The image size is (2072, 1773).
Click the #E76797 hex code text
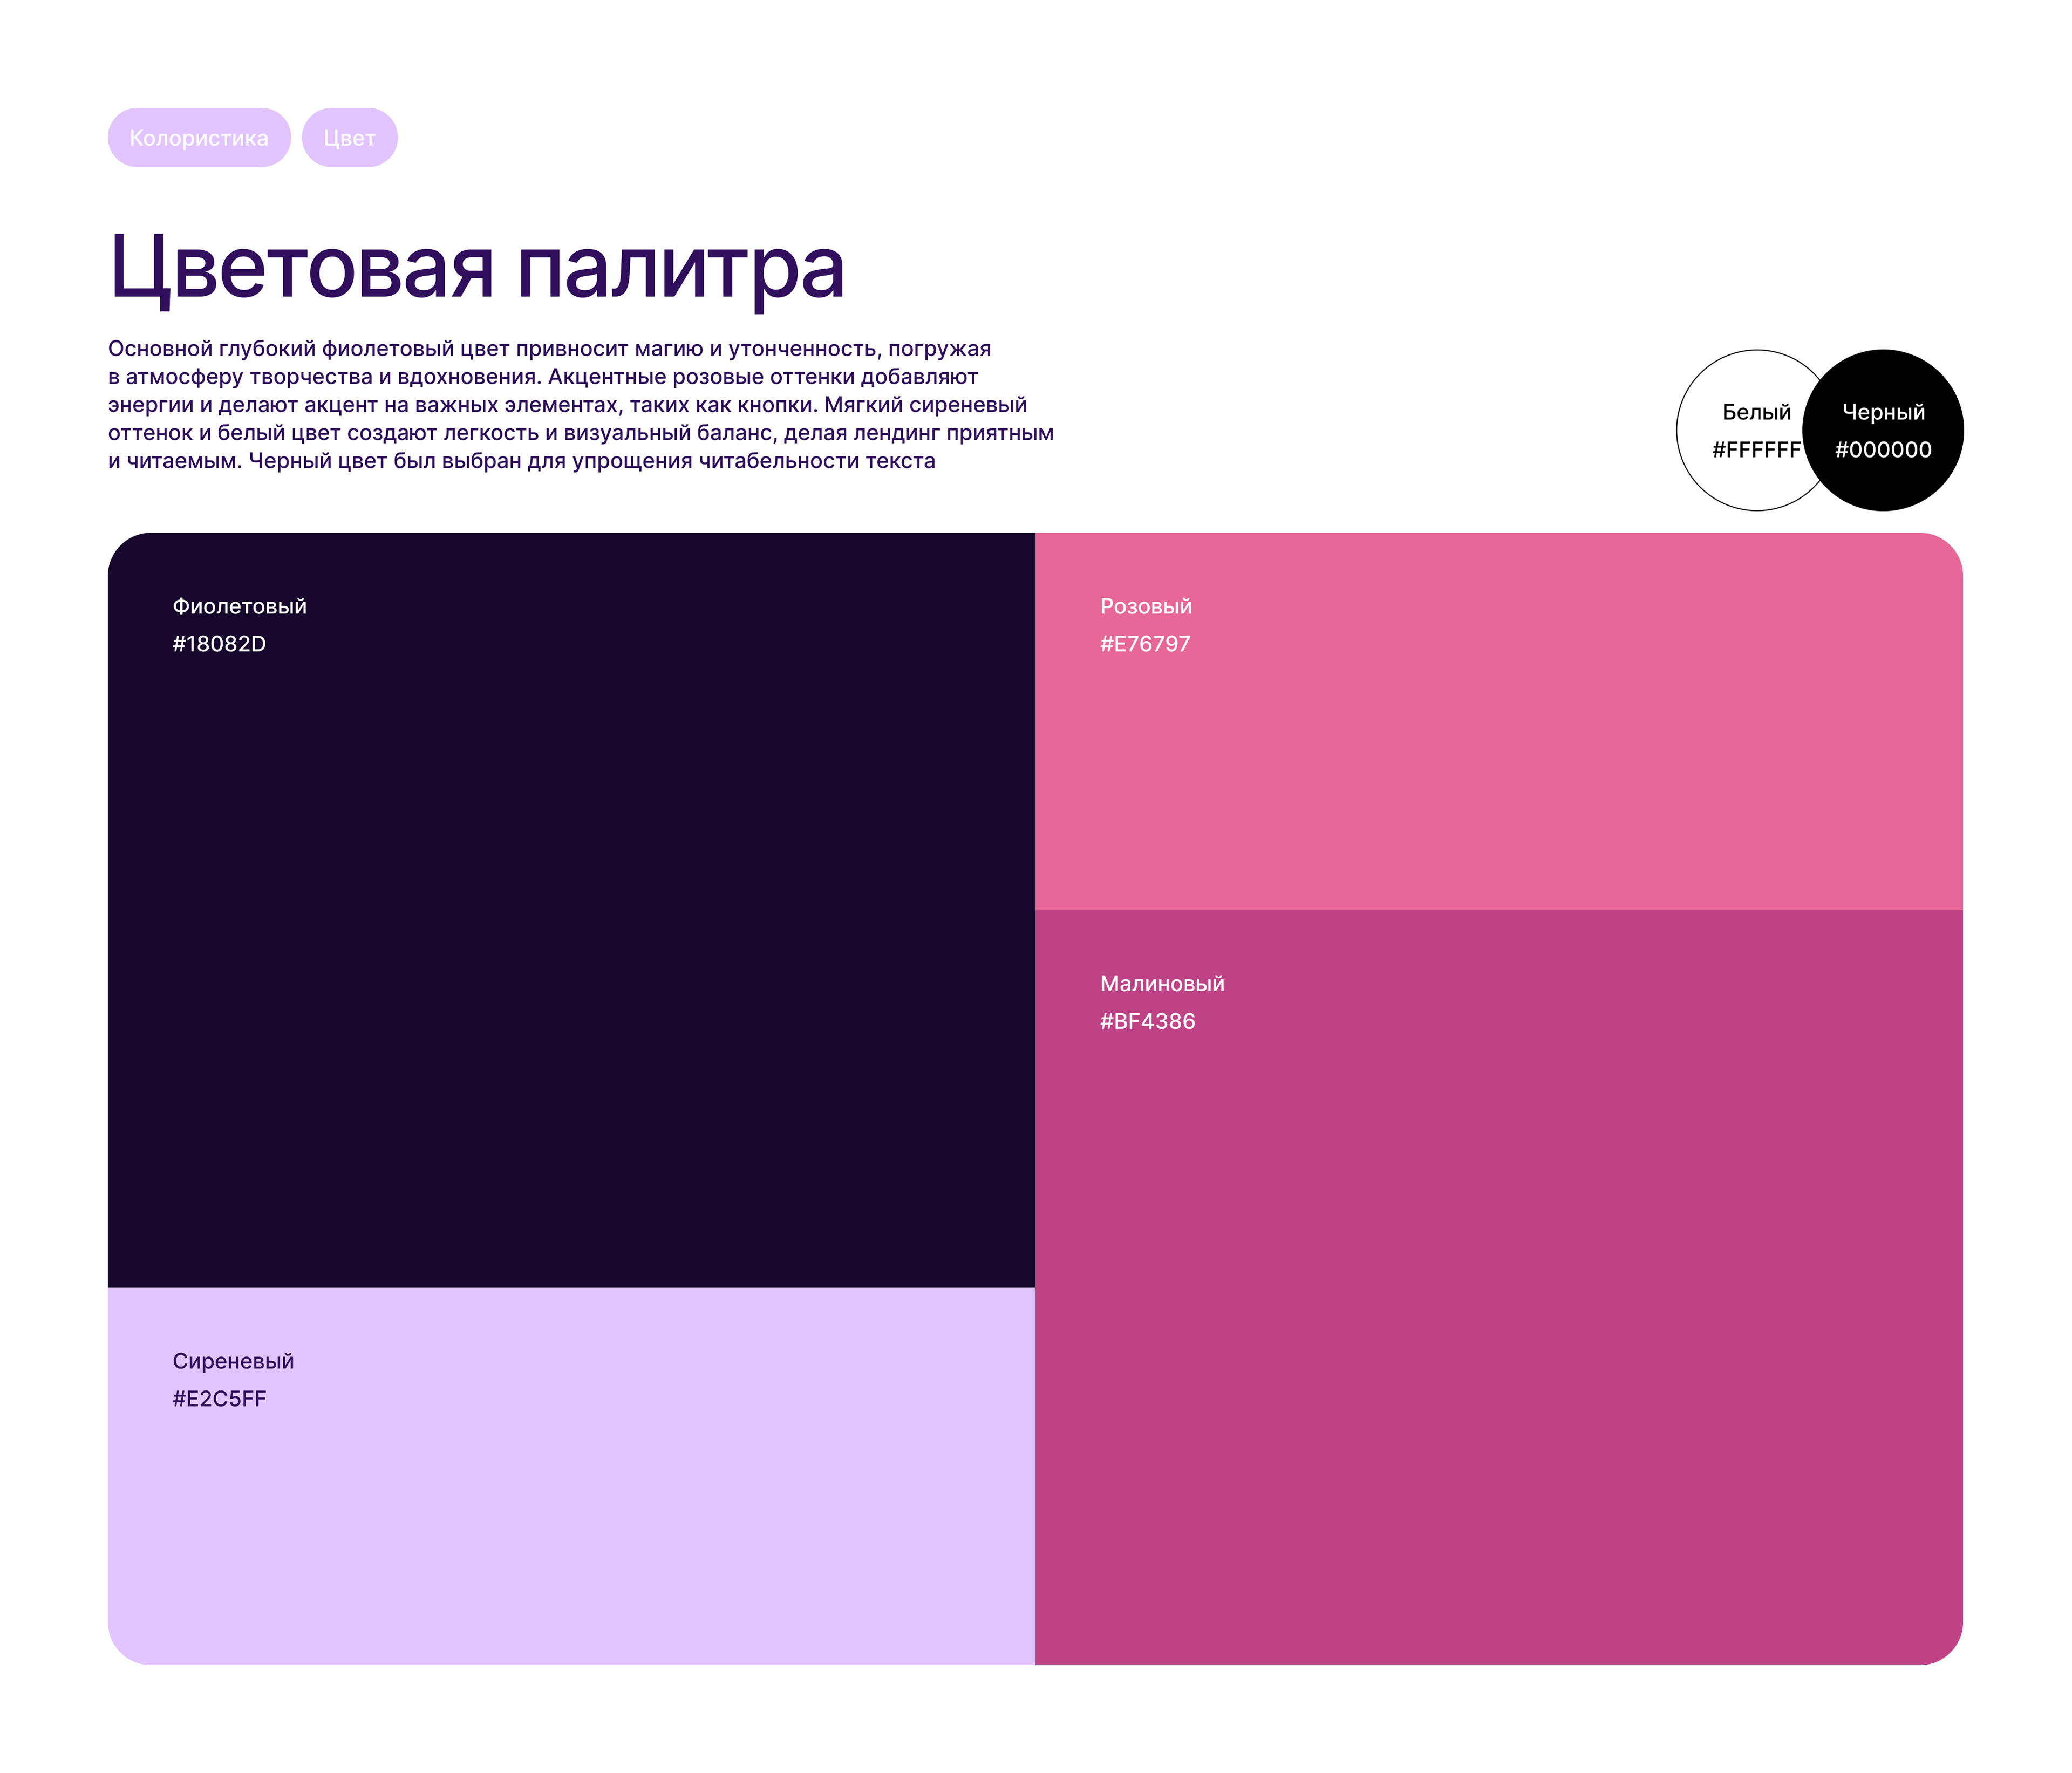coord(1145,644)
